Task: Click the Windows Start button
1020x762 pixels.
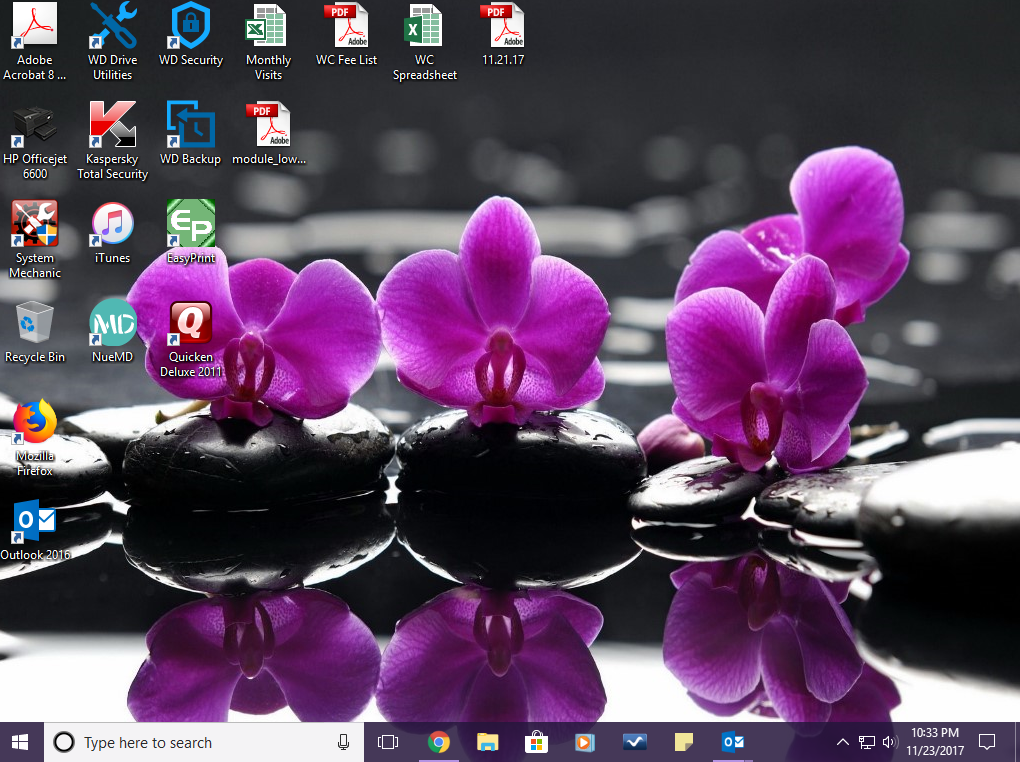Action: tap(21, 742)
